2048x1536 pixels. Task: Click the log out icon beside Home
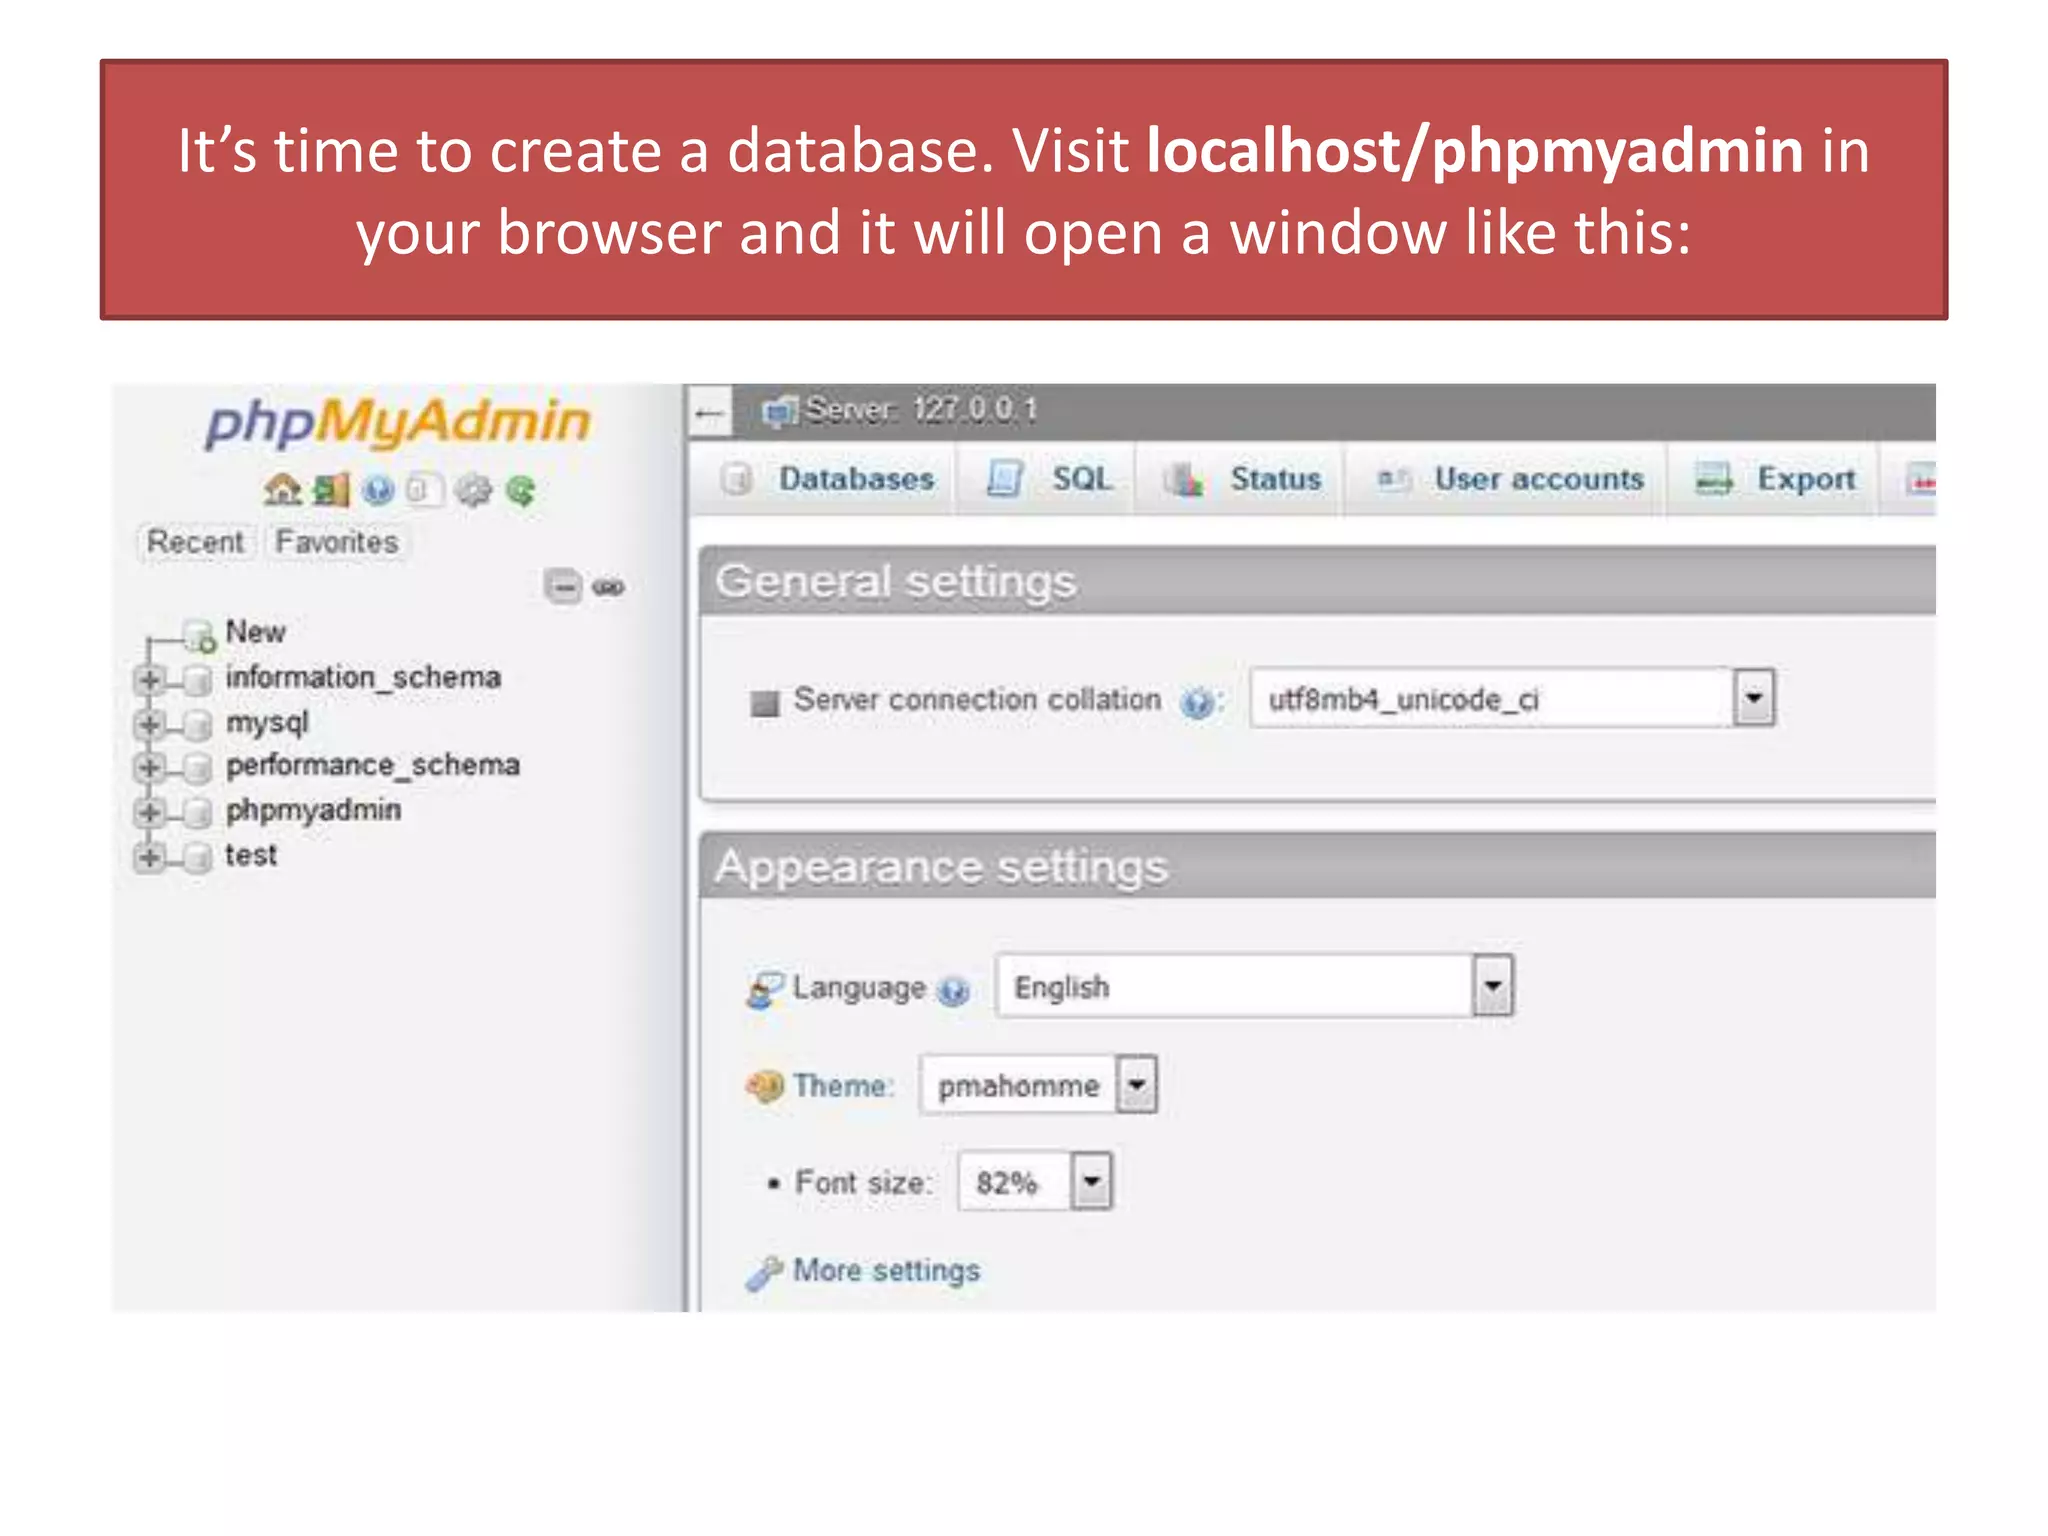click(x=331, y=490)
